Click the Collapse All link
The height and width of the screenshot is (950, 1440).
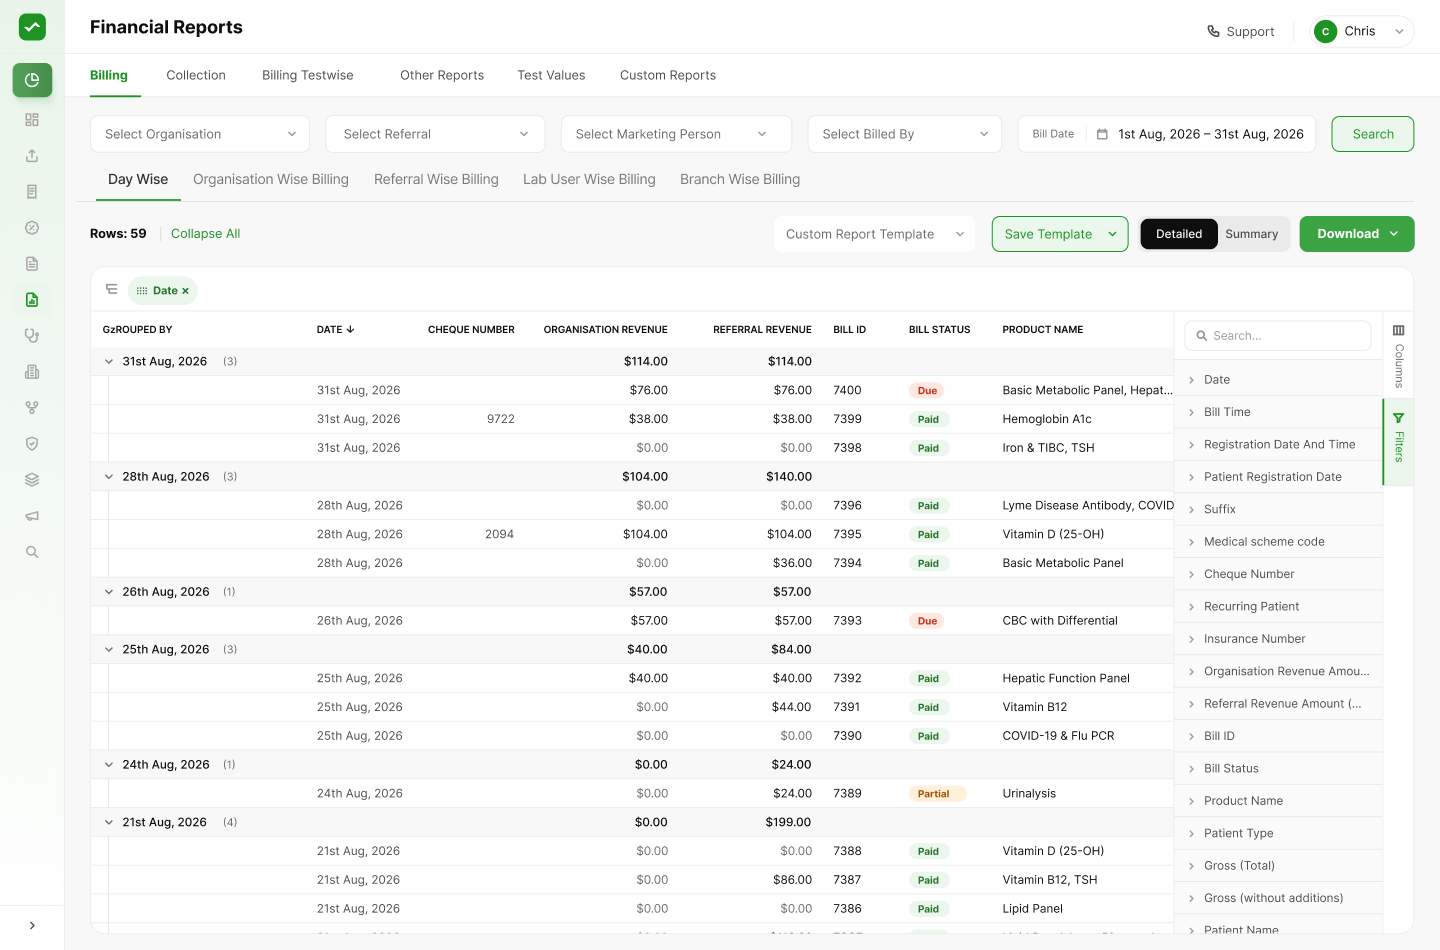(x=205, y=234)
